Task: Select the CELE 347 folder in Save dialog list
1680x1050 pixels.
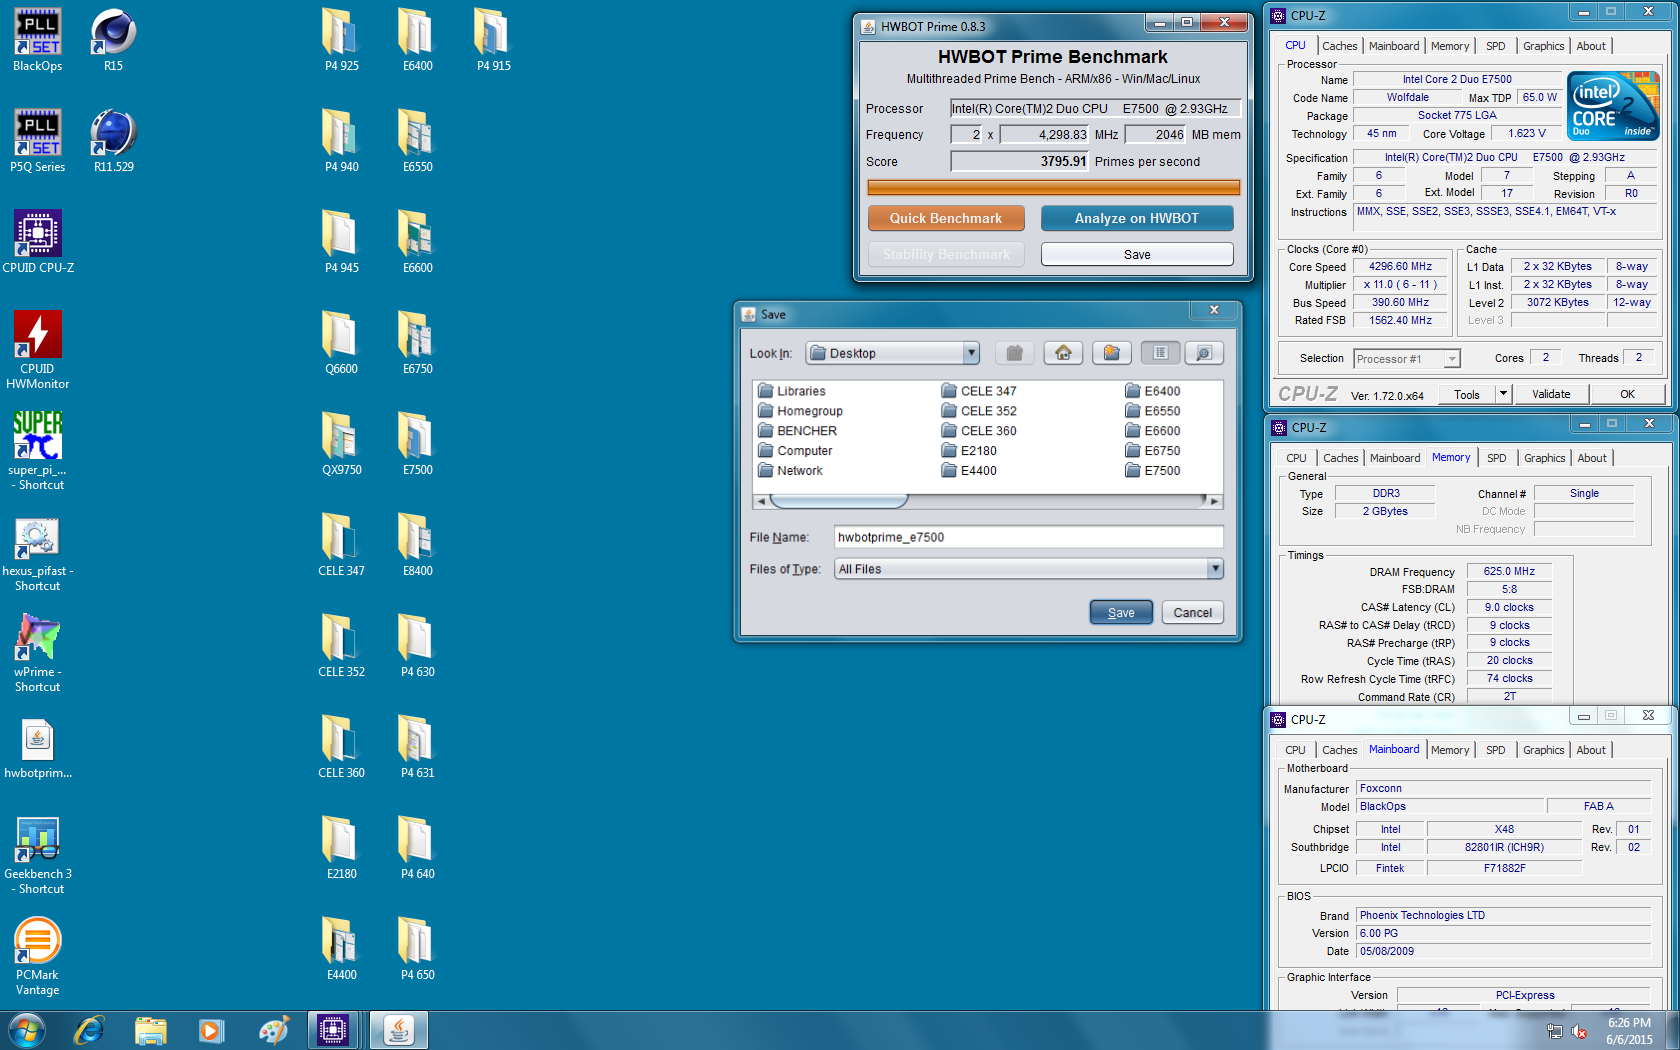Action: (979, 391)
